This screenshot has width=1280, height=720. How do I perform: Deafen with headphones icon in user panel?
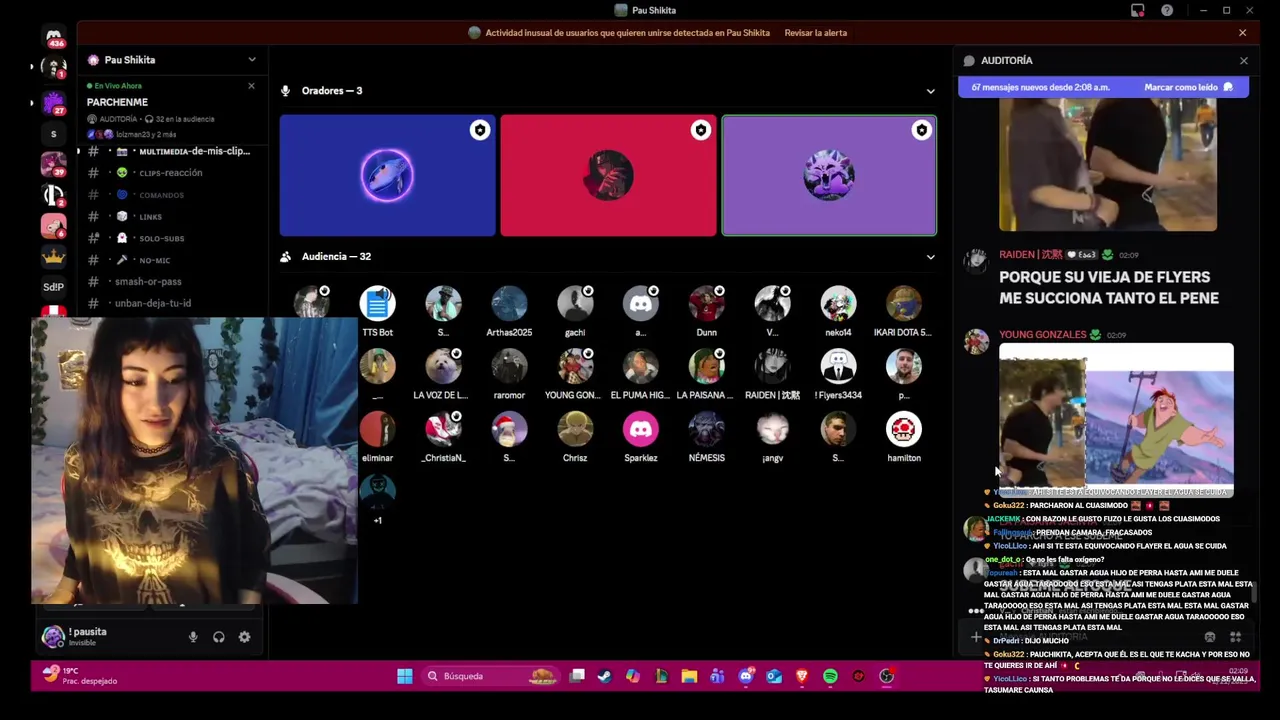coord(219,637)
